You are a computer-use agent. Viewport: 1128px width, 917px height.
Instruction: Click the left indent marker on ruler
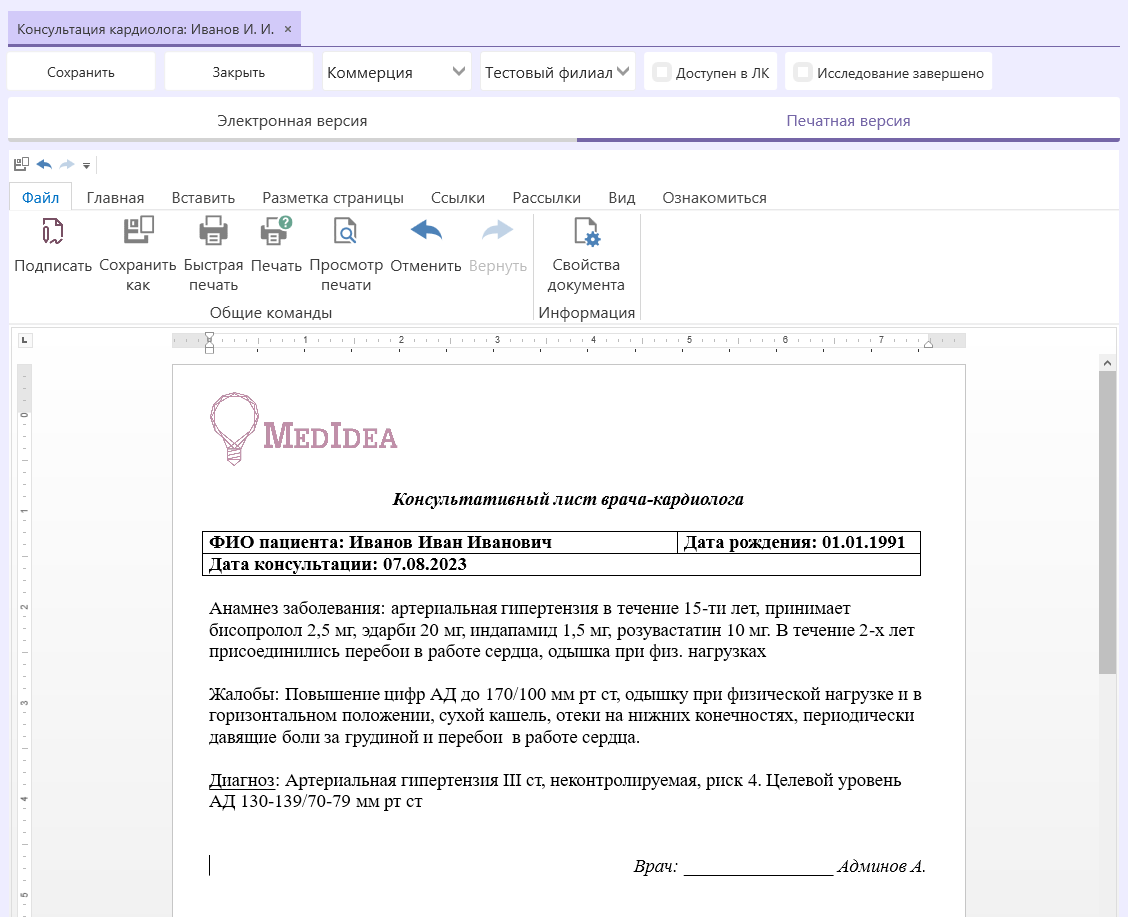[209, 342]
